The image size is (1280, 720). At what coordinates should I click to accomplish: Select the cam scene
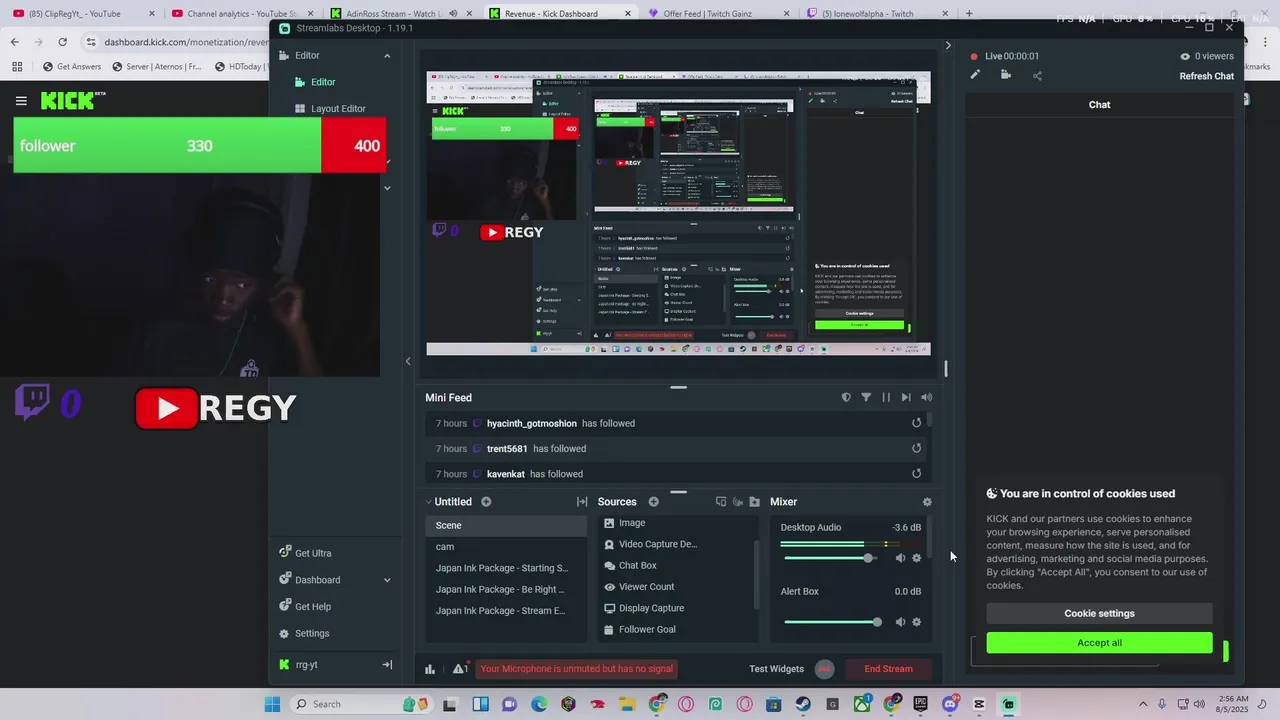click(x=506, y=547)
